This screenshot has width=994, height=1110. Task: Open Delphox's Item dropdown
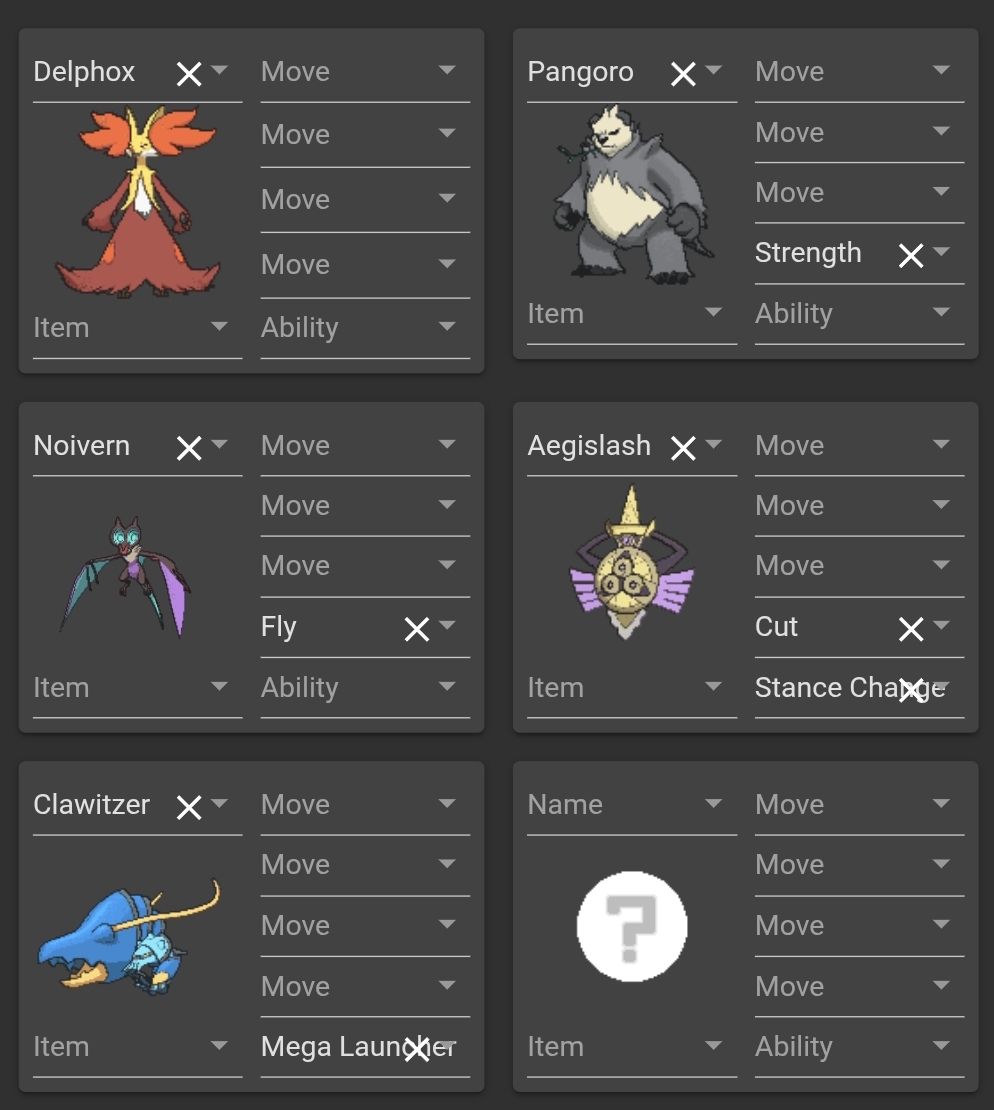click(x=137, y=328)
